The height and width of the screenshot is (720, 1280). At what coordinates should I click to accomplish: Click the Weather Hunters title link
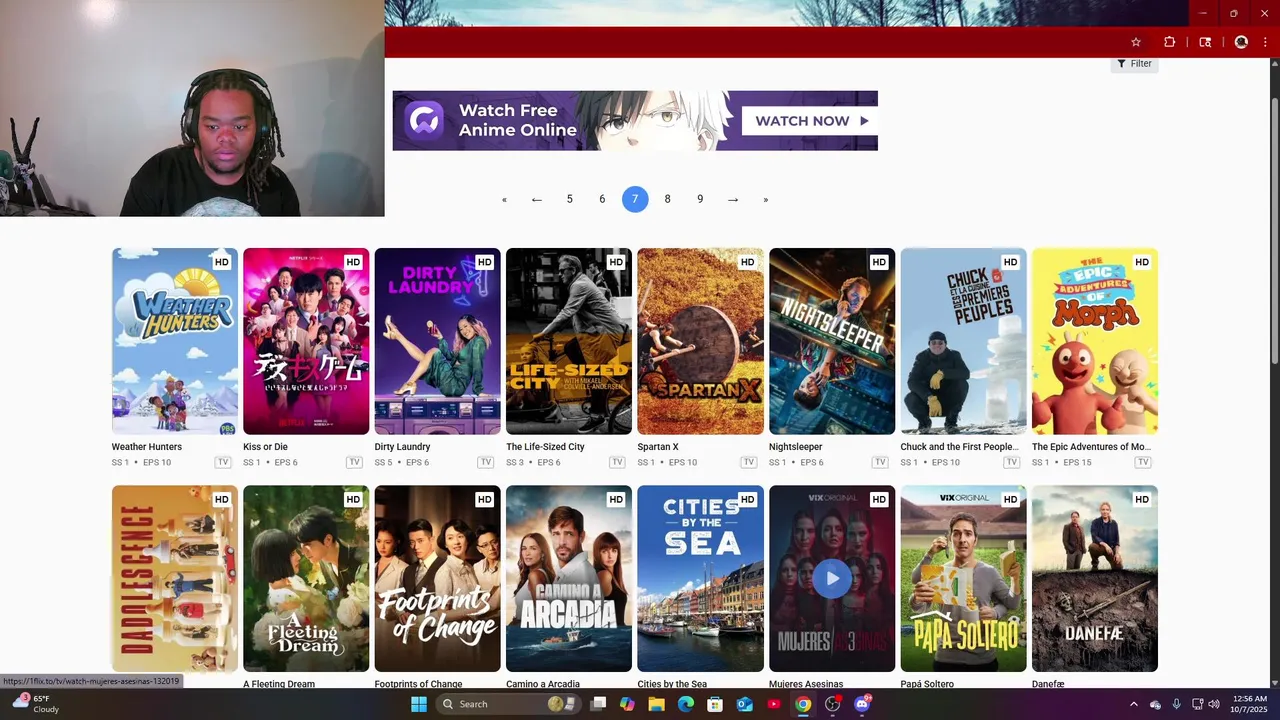[x=147, y=447]
